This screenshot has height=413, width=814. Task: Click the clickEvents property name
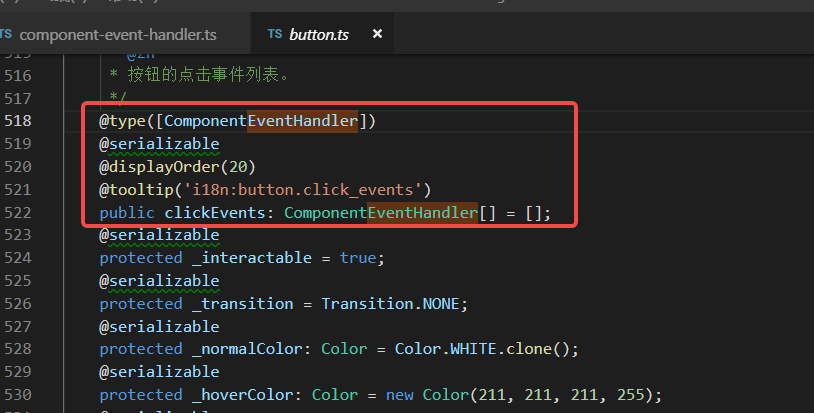click(214, 212)
